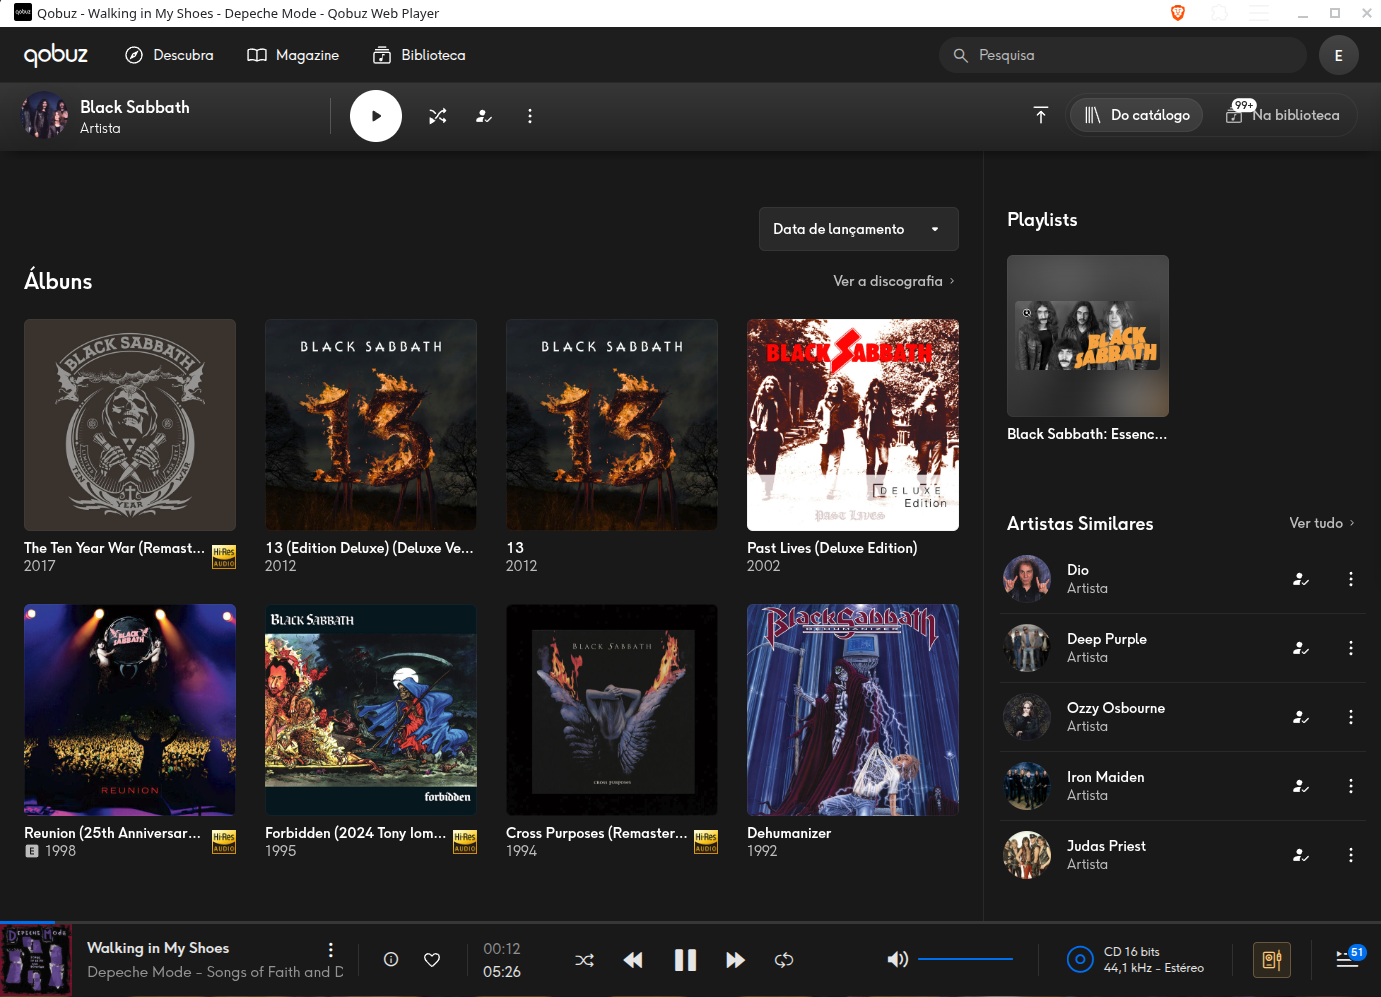The image size is (1381, 997).
Task: Follow Dio artist icon
Action: 1301,579
